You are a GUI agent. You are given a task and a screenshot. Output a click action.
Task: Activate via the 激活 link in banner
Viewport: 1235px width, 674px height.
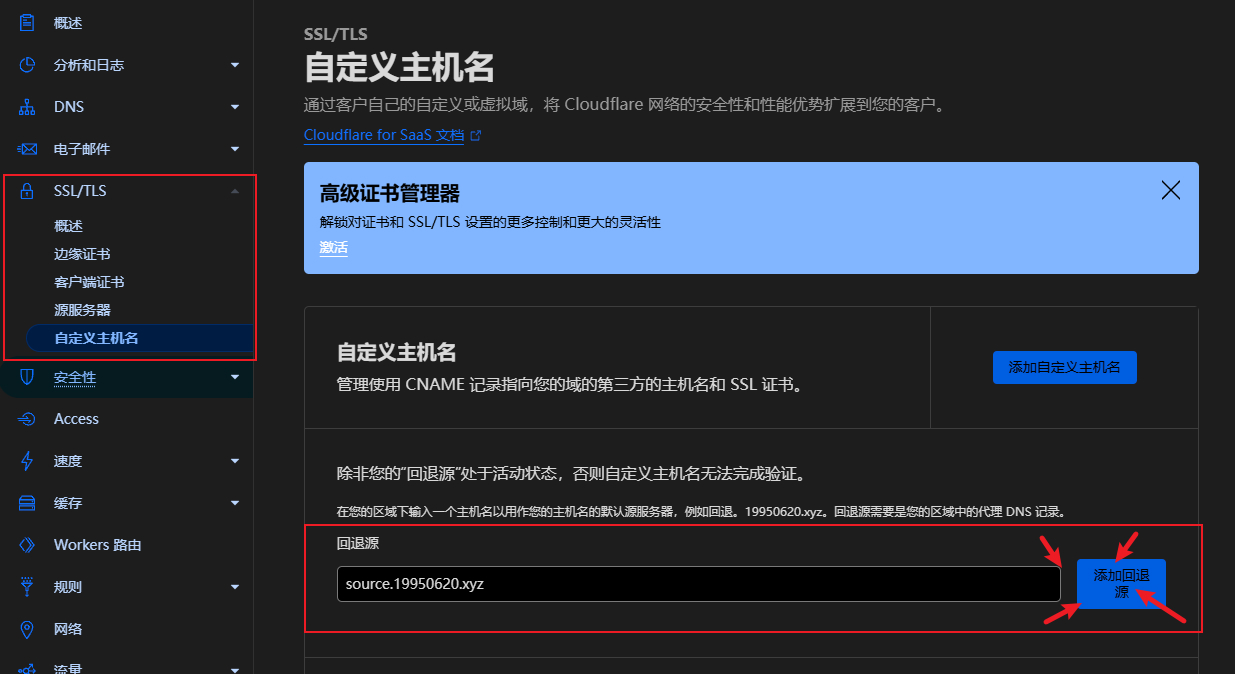(333, 247)
